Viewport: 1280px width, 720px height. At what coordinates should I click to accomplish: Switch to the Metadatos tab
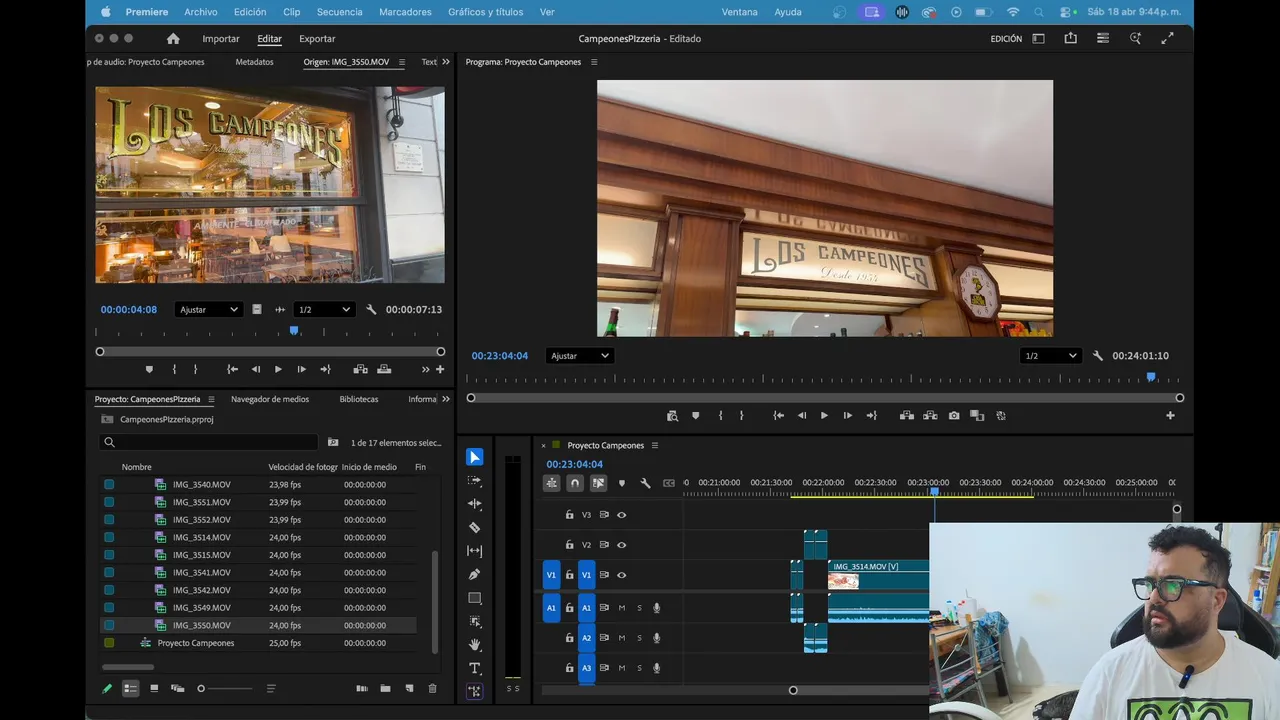(254, 62)
